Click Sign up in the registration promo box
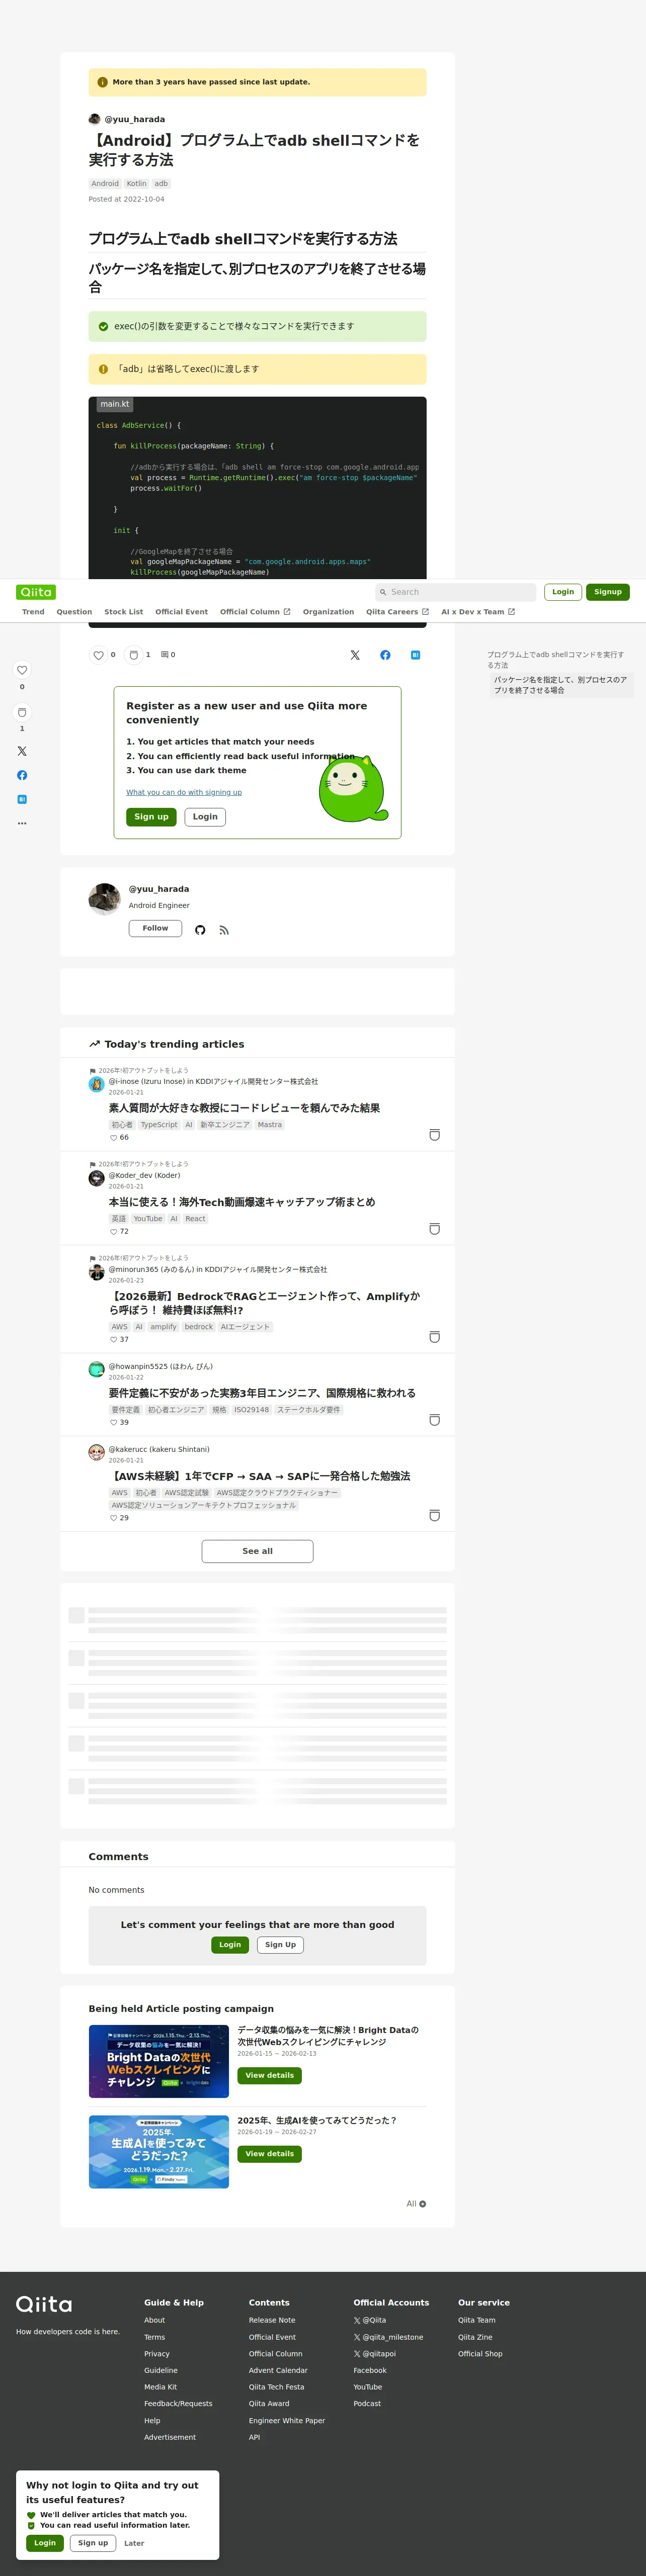This screenshot has width=646, height=2576. click(x=151, y=817)
